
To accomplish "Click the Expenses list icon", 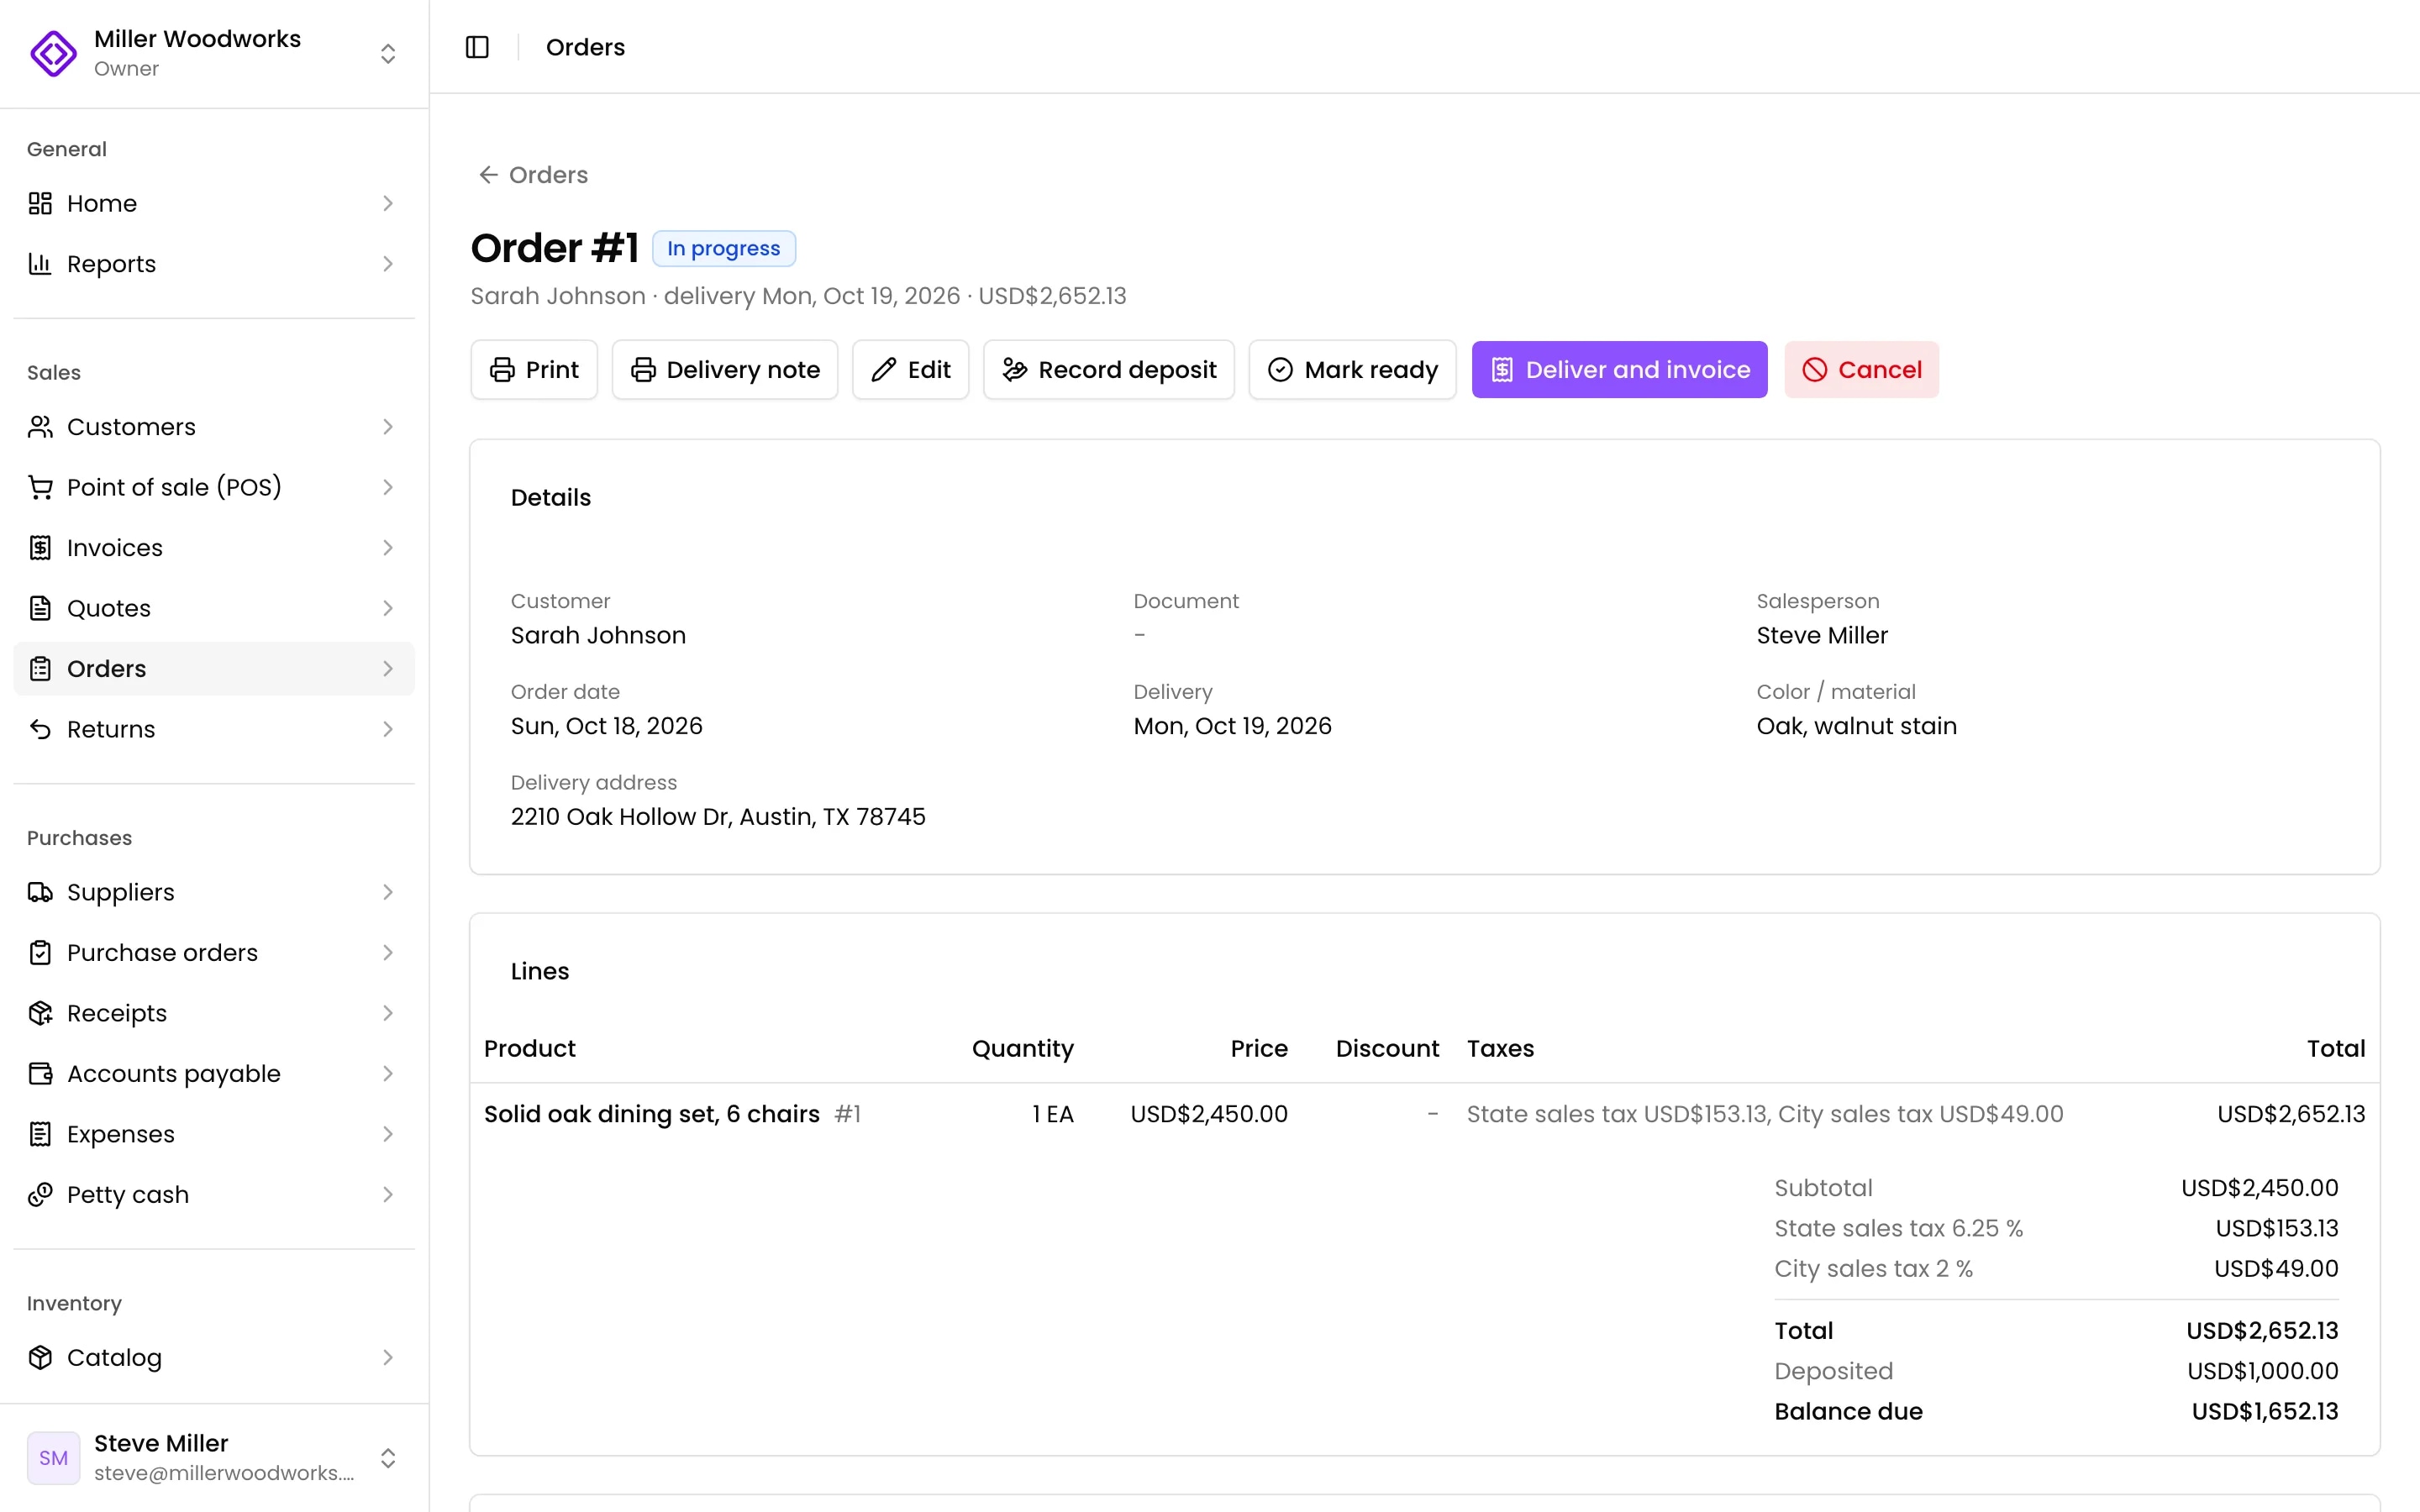I will pos(40,1134).
